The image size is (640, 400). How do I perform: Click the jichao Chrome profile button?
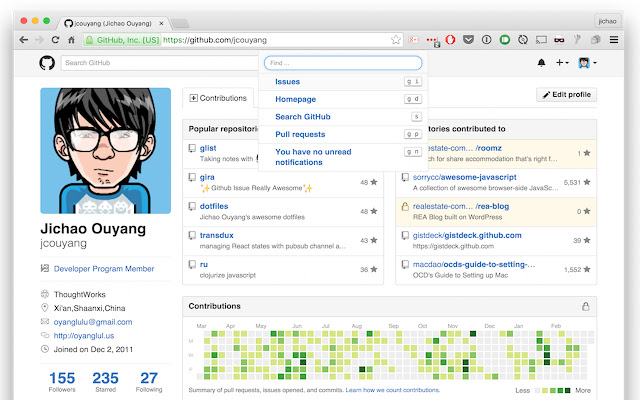coord(607,21)
